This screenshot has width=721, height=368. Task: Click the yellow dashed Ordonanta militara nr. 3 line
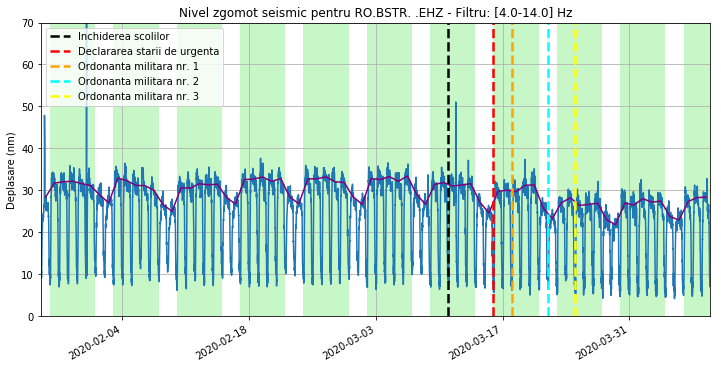click(x=575, y=170)
